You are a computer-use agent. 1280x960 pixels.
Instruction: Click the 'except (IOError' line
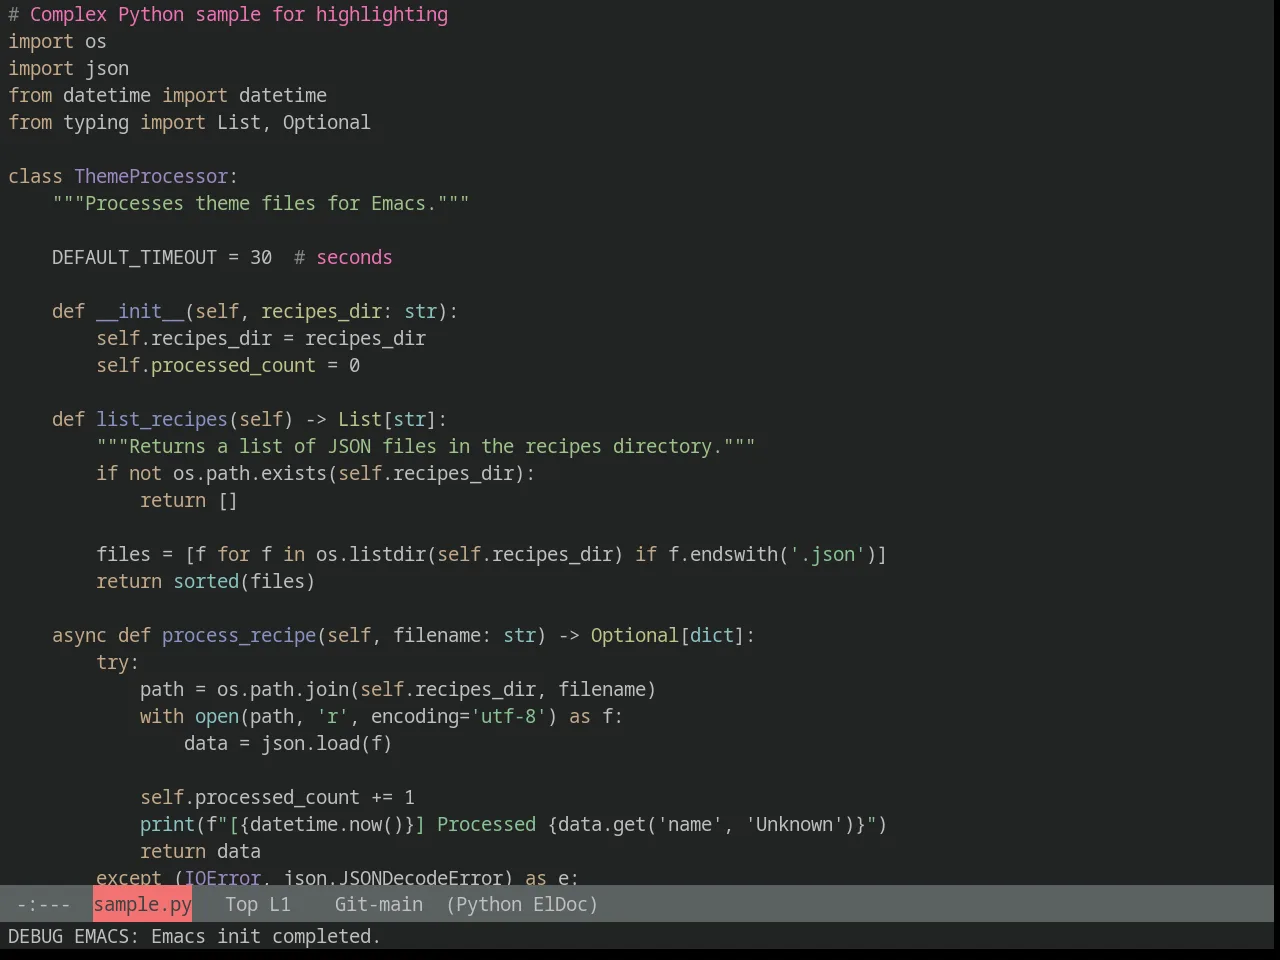[x=338, y=877]
